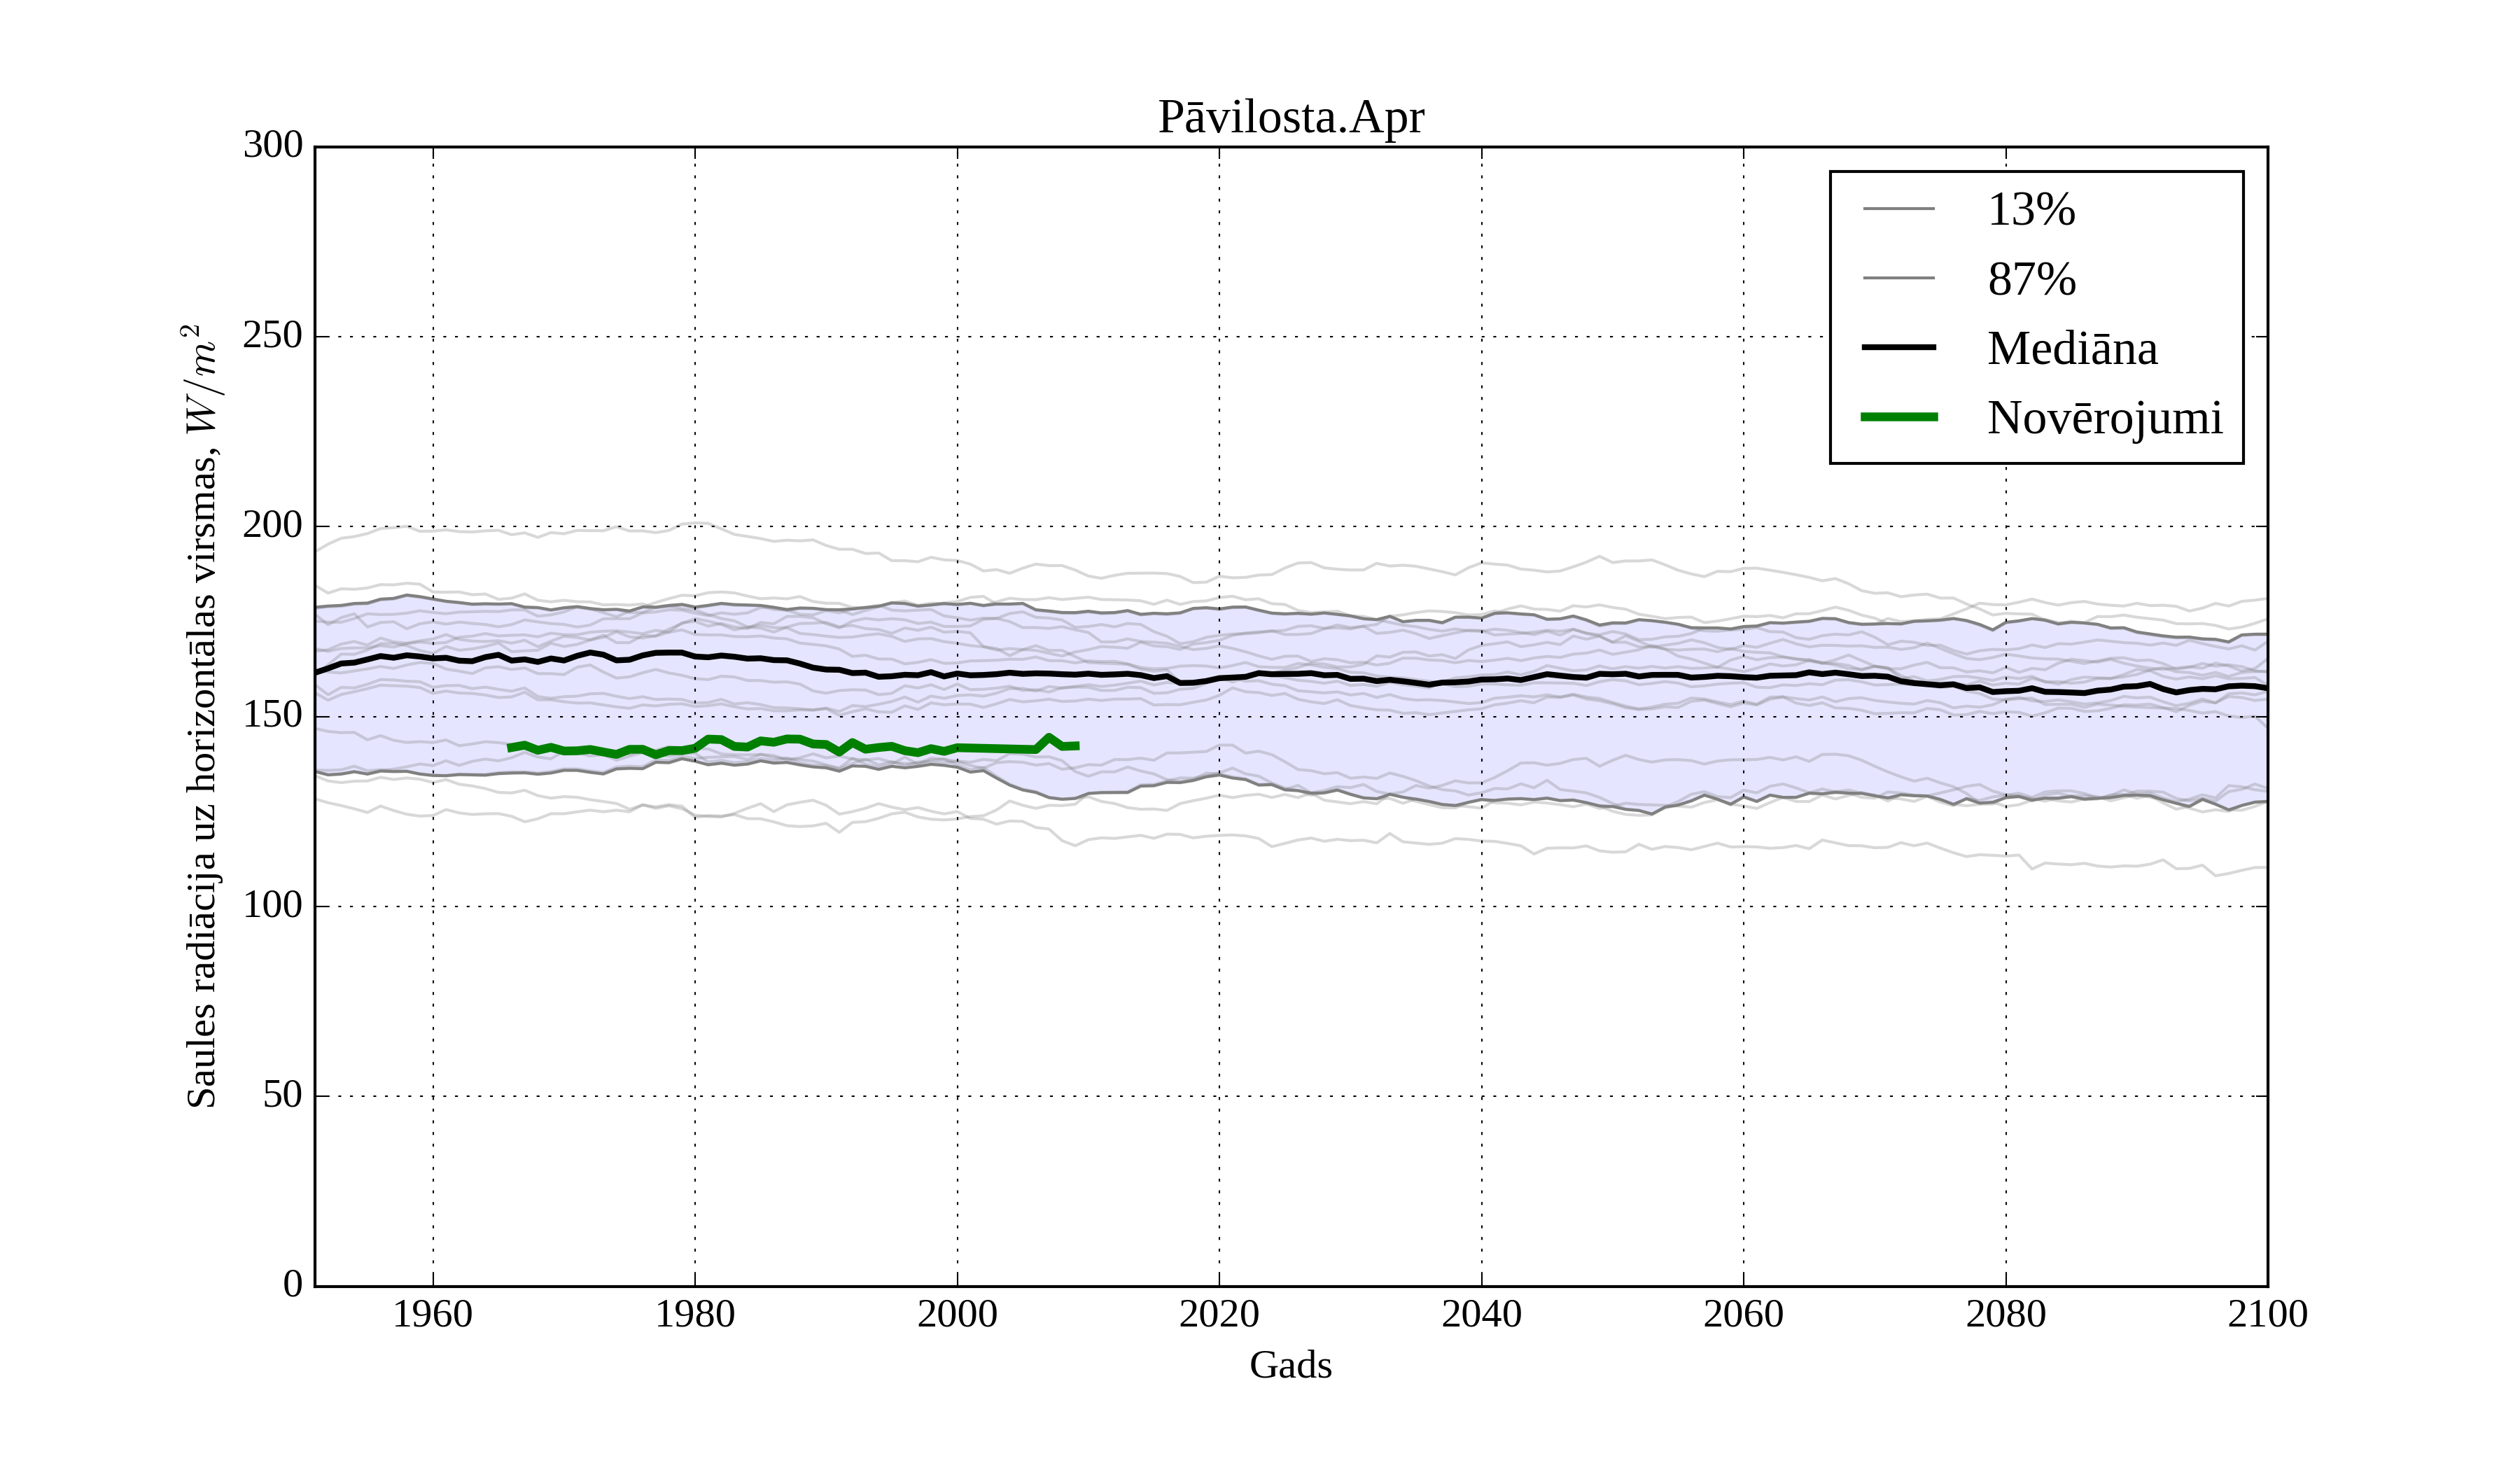The height and width of the screenshot is (1470, 2520).
Task: Click the 2100 x-axis tick label
Action: tap(2267, 1314)
